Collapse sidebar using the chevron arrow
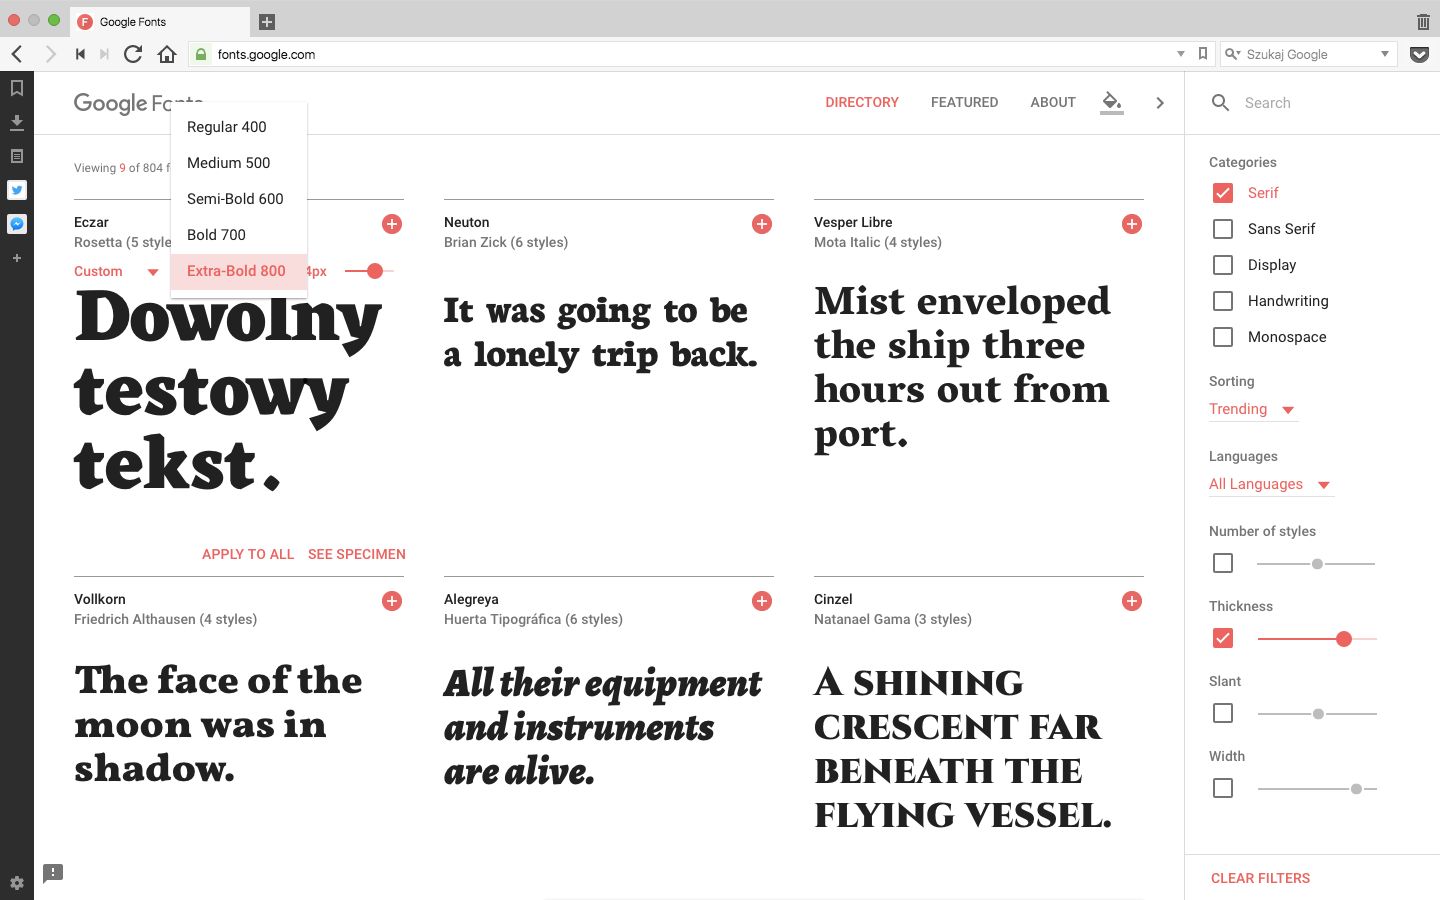Screen dimensions: 1440x900 click(1160, 103)
